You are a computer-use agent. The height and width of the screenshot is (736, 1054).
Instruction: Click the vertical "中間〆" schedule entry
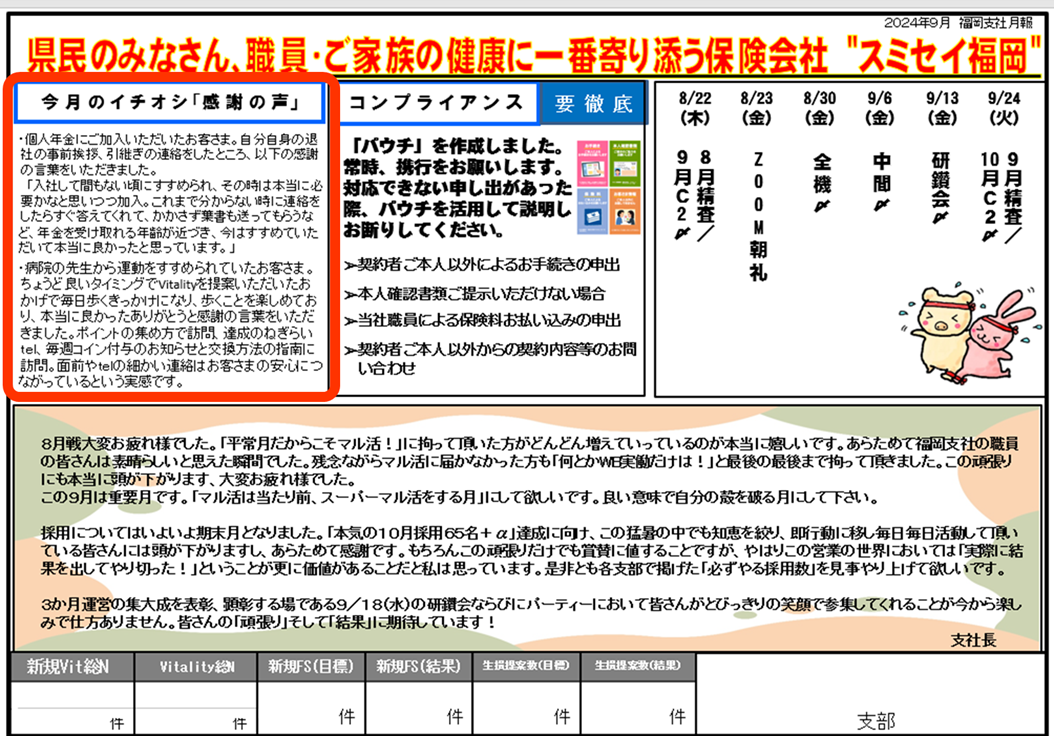click(881, 182)
